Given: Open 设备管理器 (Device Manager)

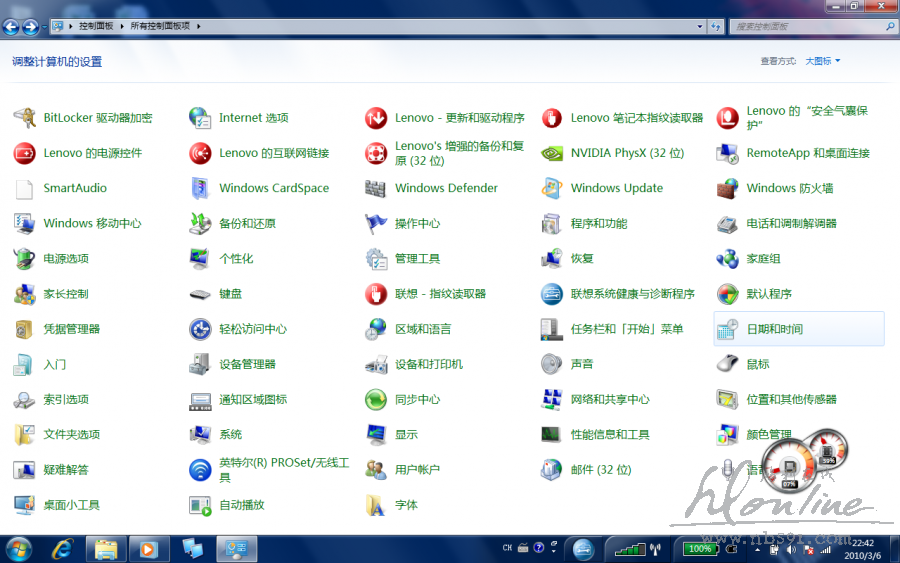Looking at the screenshot, I should pyautogui.click(x=247, y=364).
